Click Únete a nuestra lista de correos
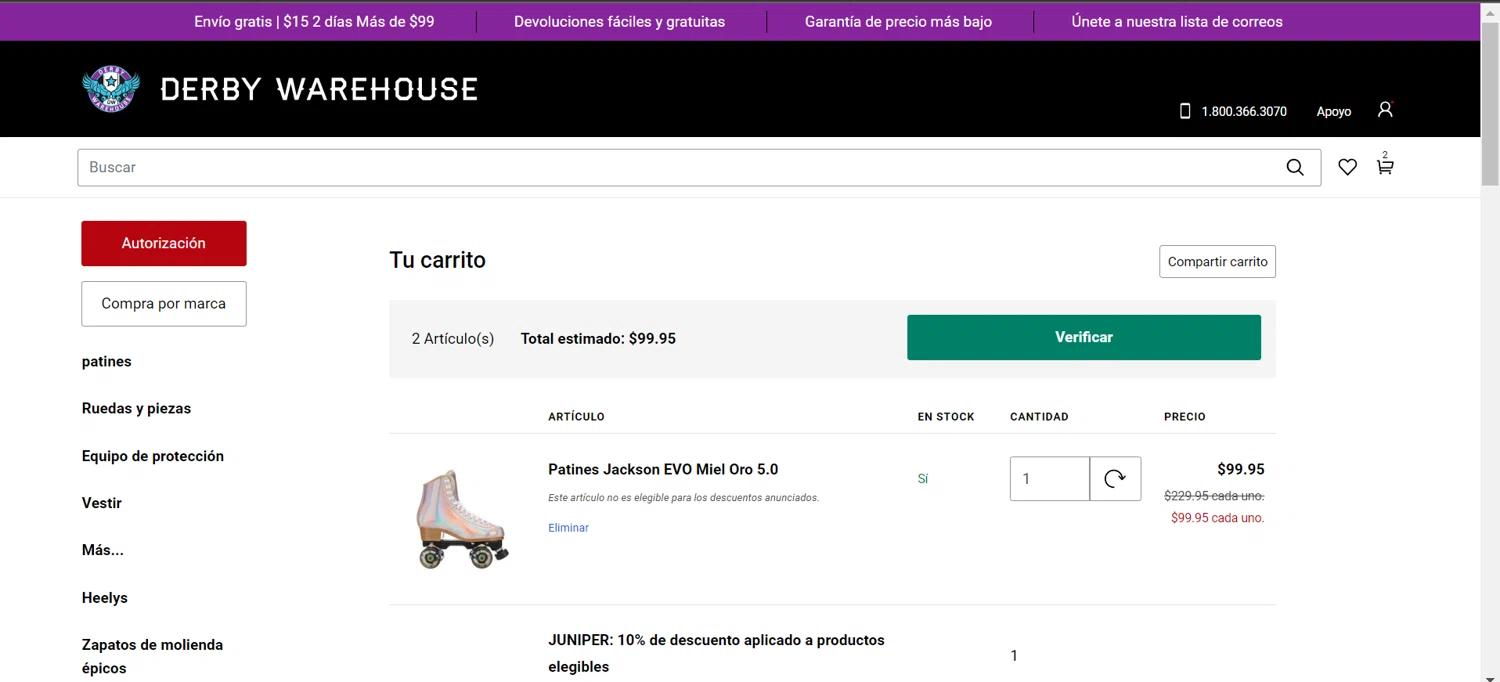This screenshot has width=1500, height=682. point(1177,21)
